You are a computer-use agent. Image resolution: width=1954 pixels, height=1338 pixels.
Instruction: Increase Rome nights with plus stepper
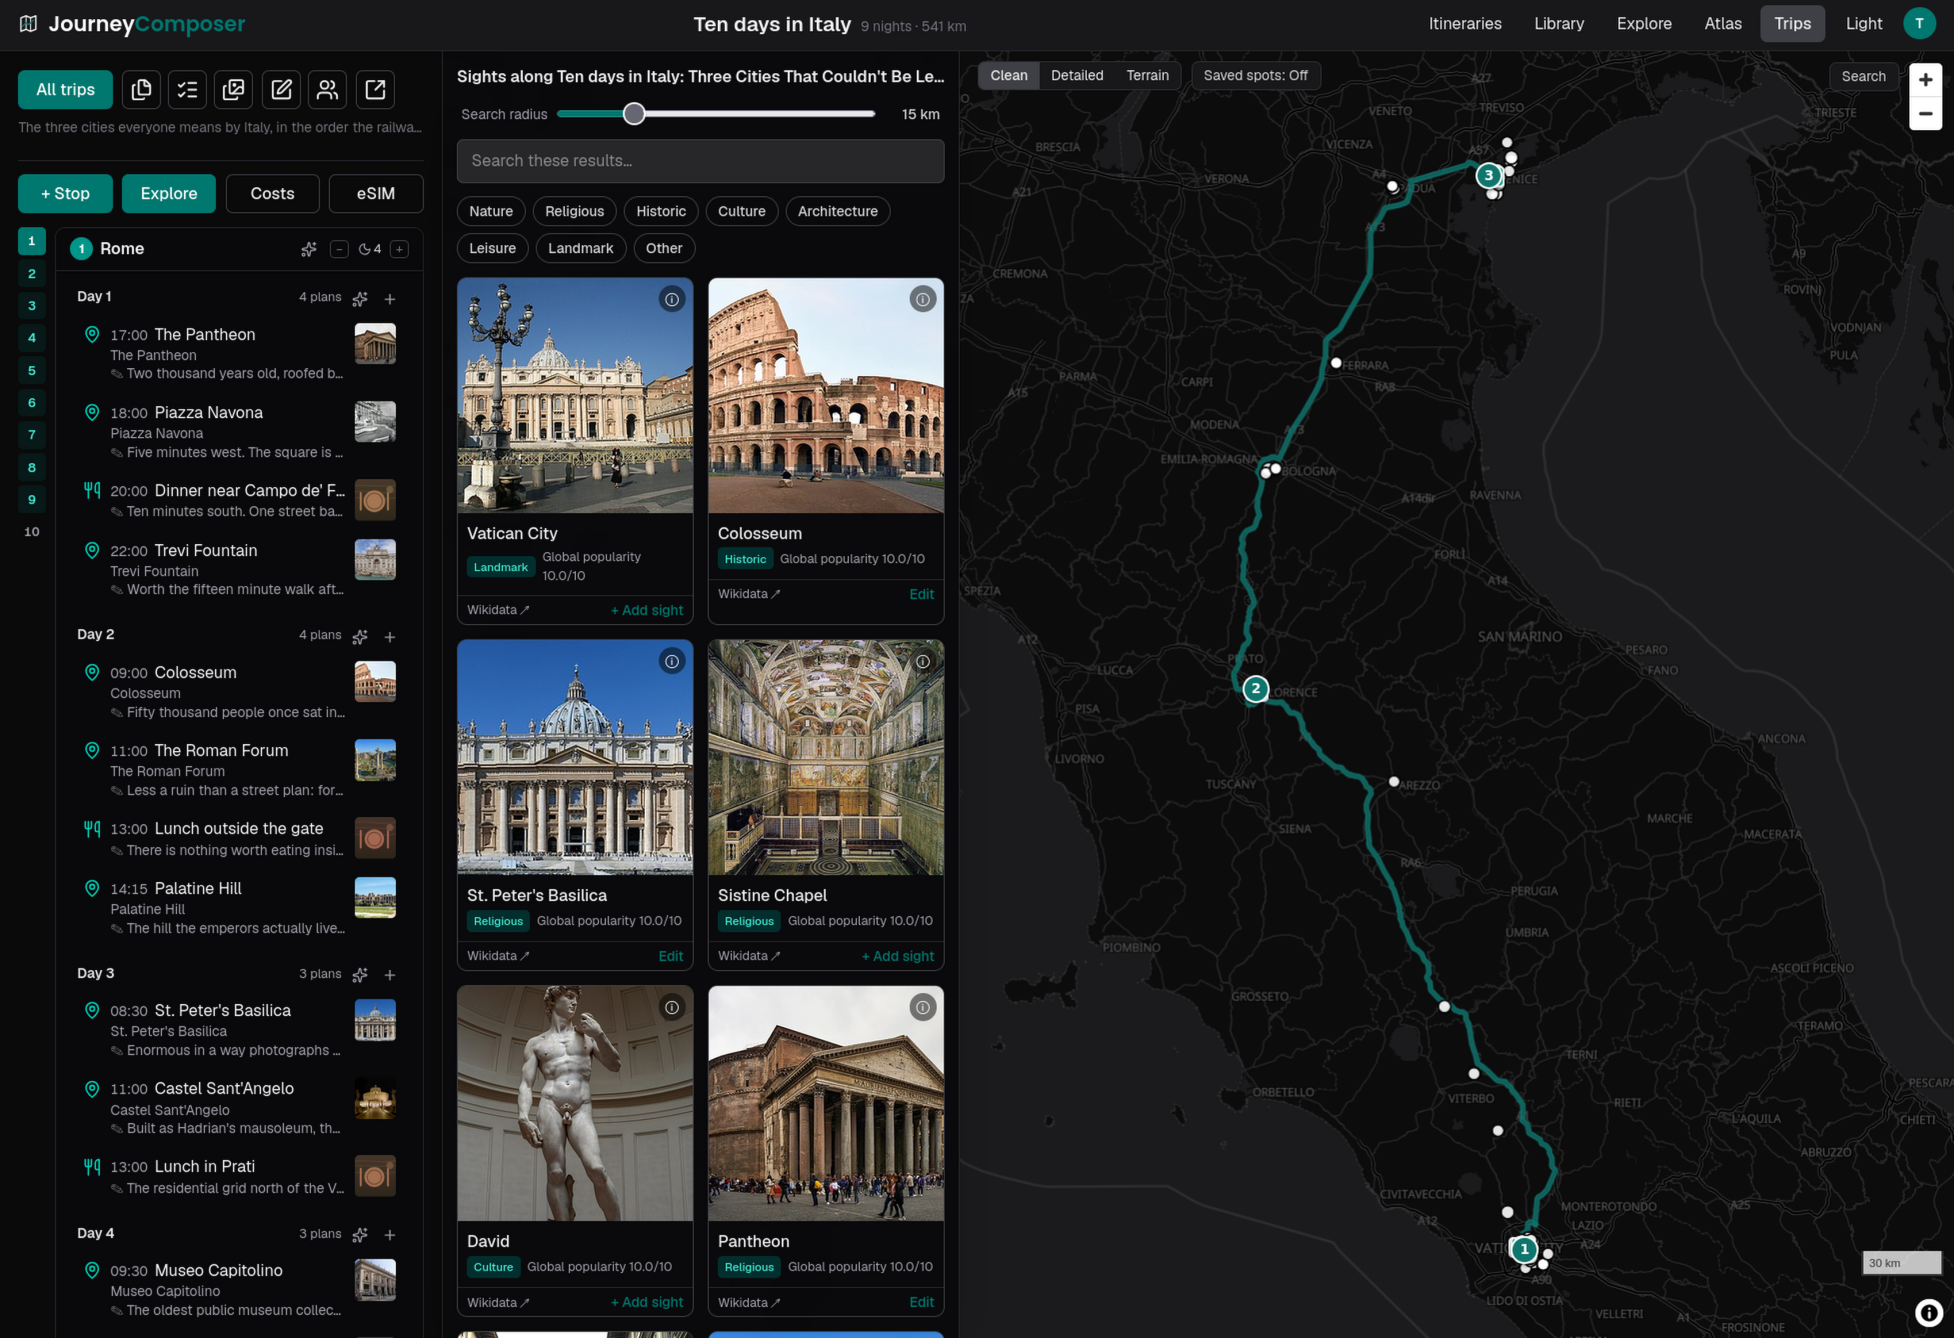pyautogui.click(x=399, y=249)
